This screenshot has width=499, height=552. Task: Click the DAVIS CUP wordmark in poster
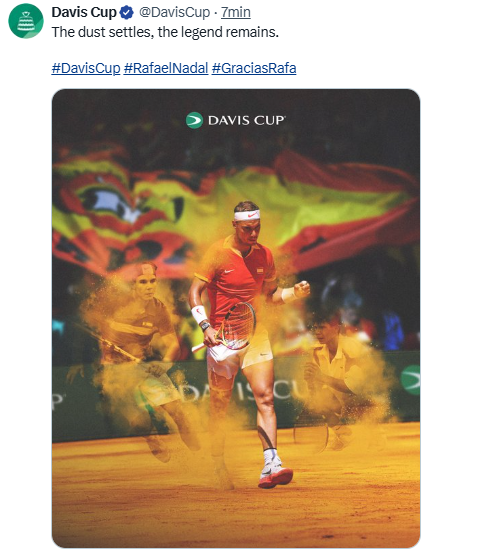[x=247, y=120]
